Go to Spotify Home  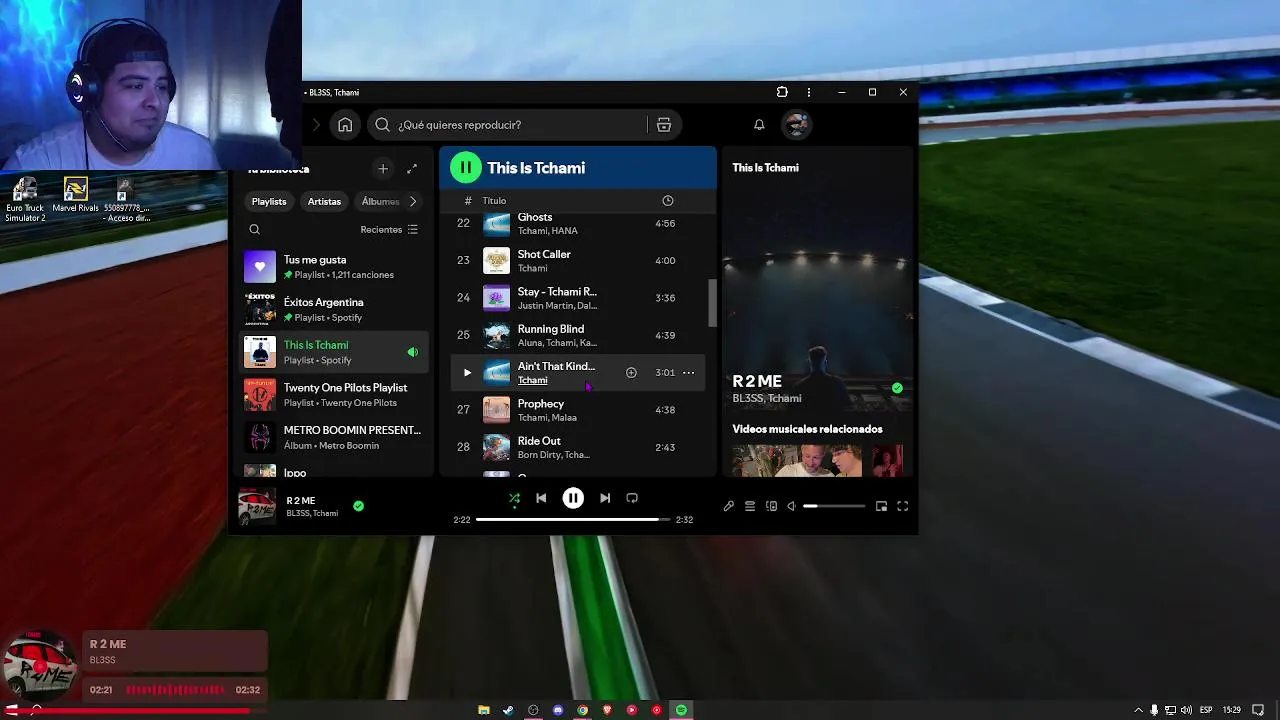pos(345,125)
